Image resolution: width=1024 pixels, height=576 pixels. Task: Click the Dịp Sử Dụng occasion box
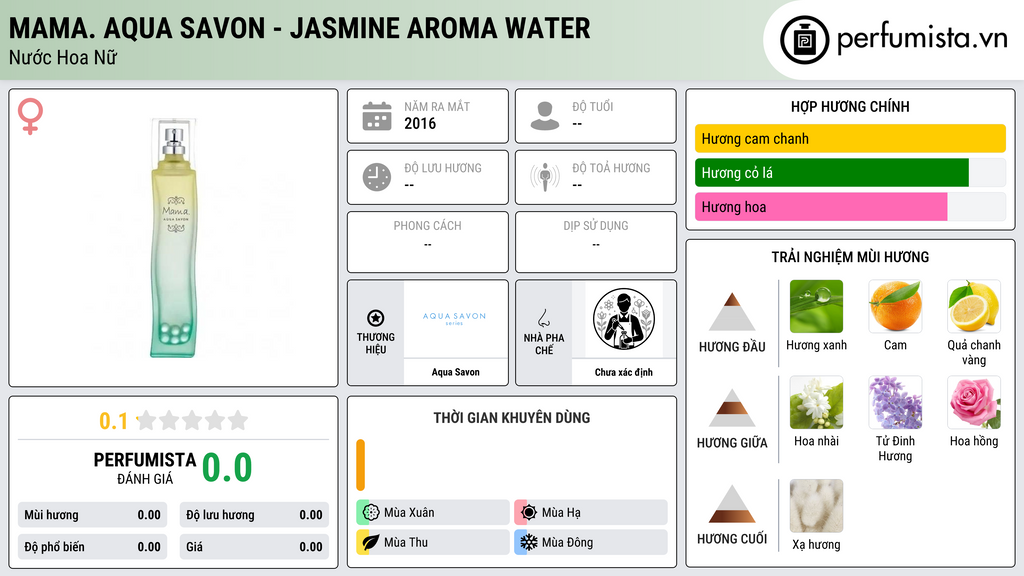(596, 242)
